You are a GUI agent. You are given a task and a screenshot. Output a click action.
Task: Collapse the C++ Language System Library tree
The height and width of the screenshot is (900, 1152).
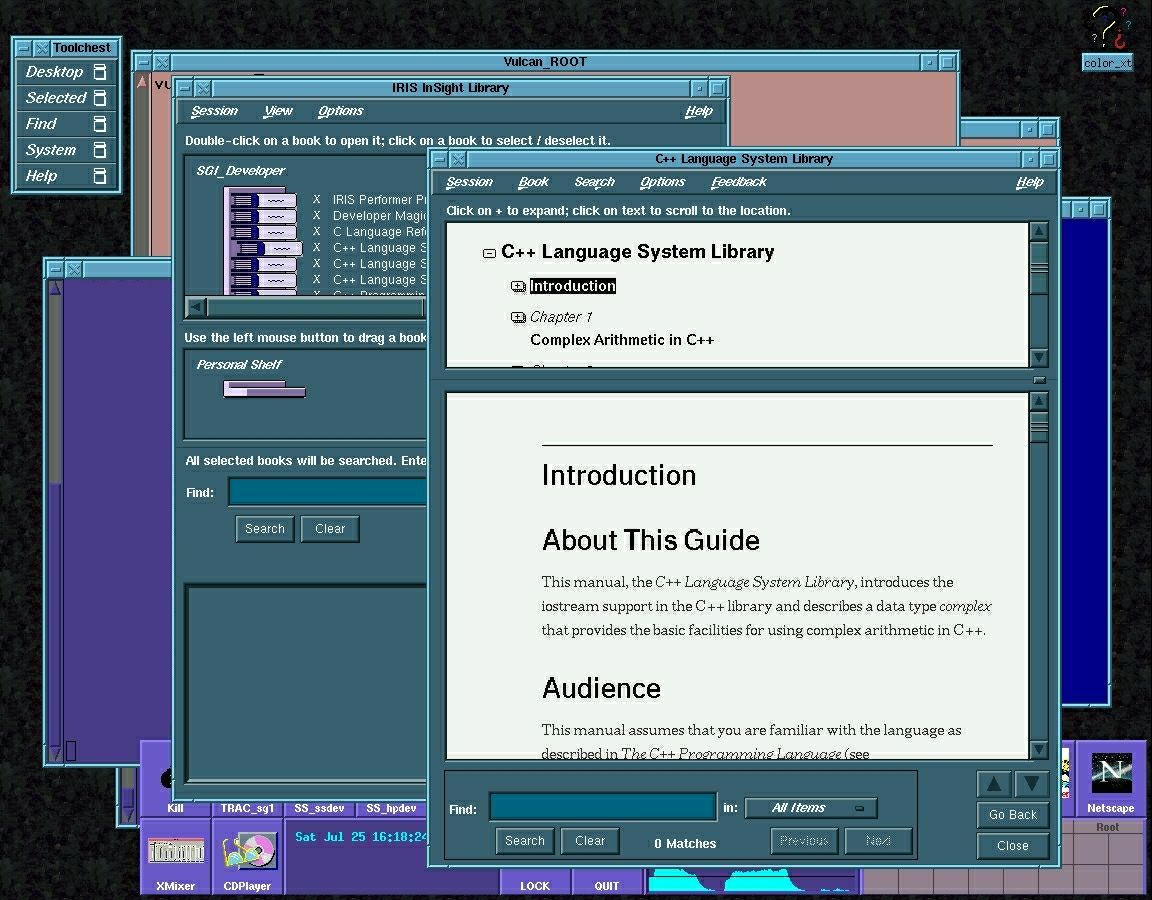pyautogui.click(x=489, y=253)
